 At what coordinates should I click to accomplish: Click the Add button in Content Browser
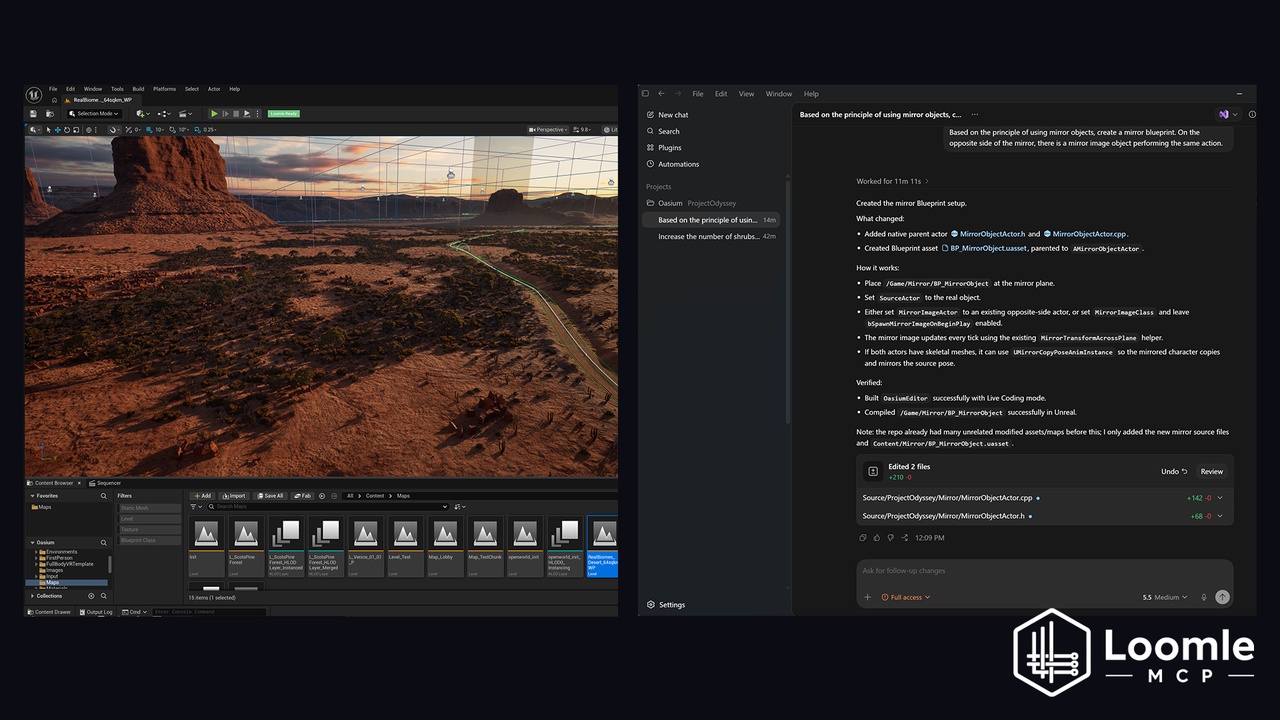[203, 496]
